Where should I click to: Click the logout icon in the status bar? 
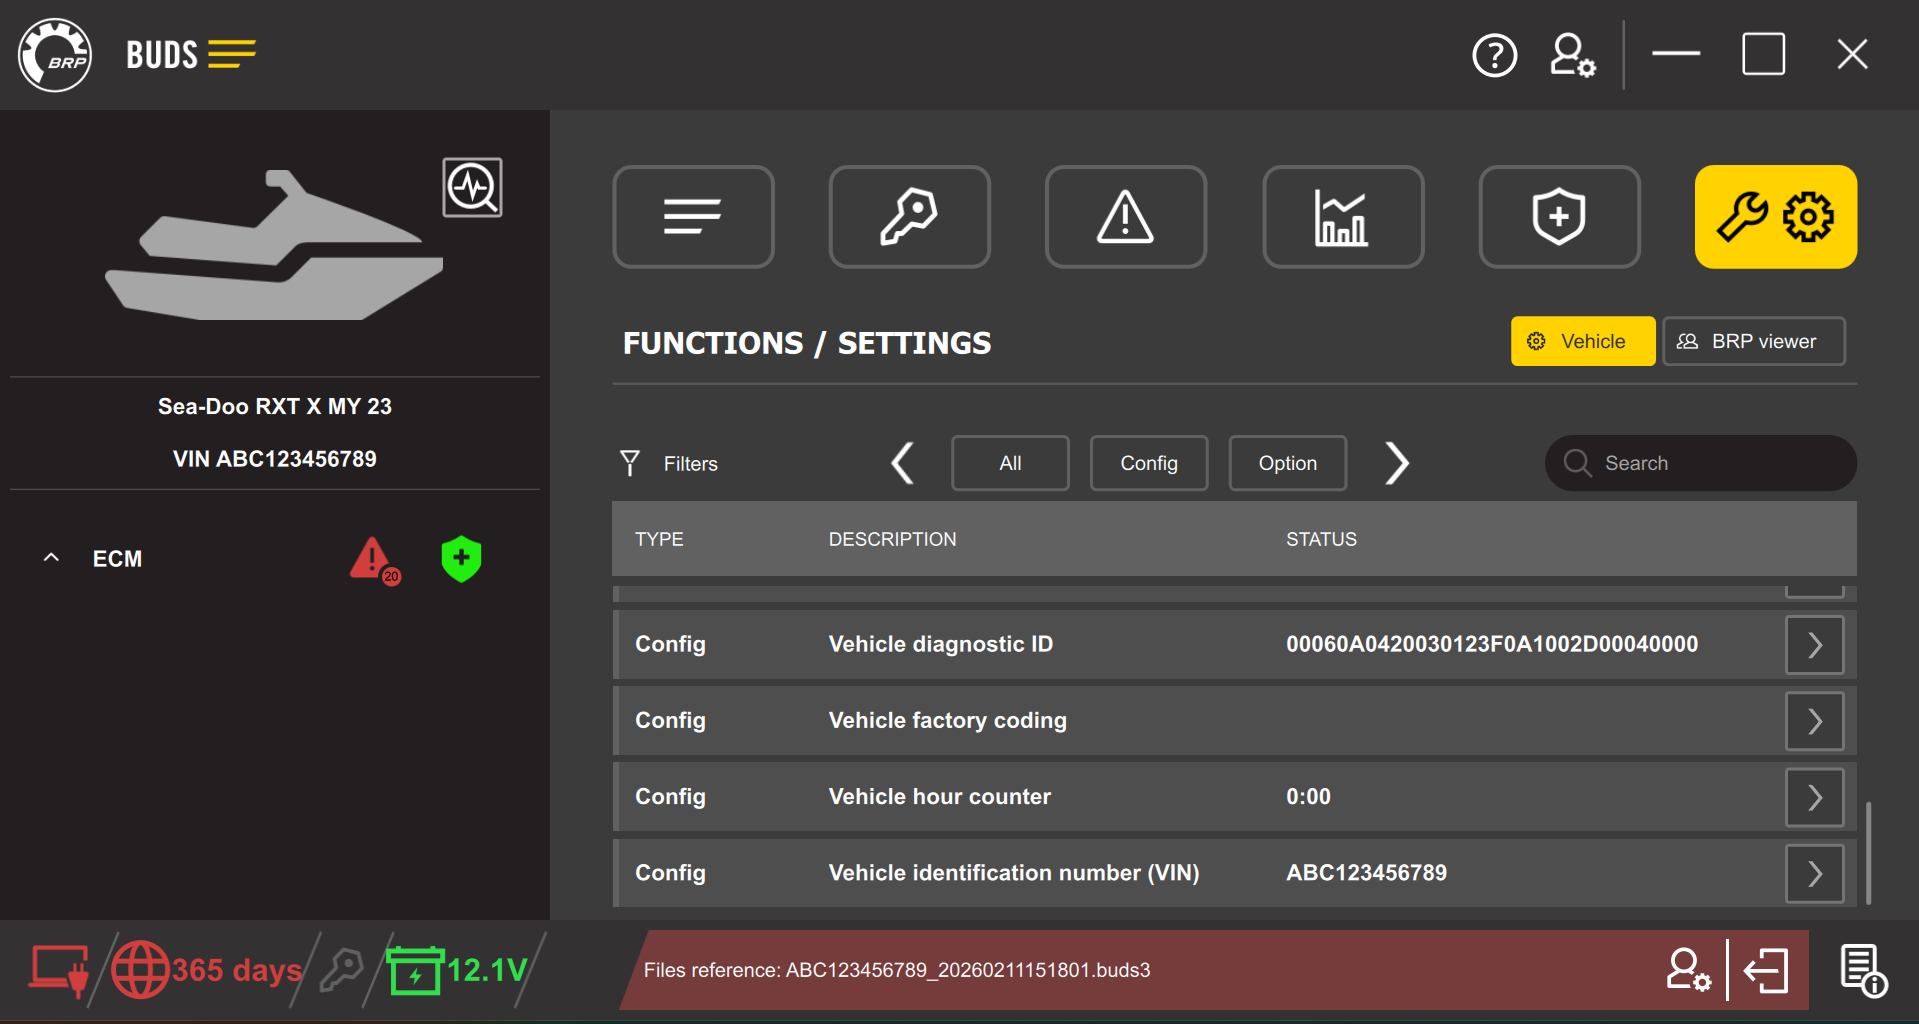[1766, 970]
